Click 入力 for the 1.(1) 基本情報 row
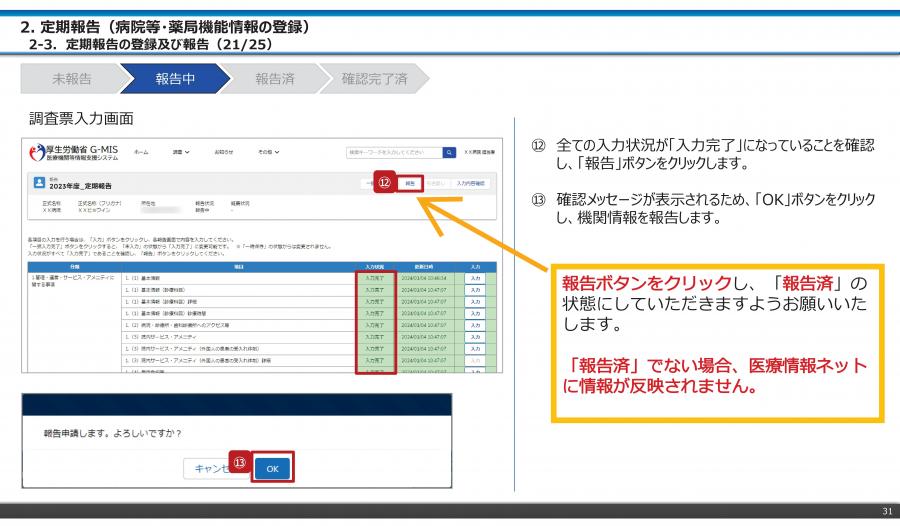 pyautogui.click(x=475, y=278)
